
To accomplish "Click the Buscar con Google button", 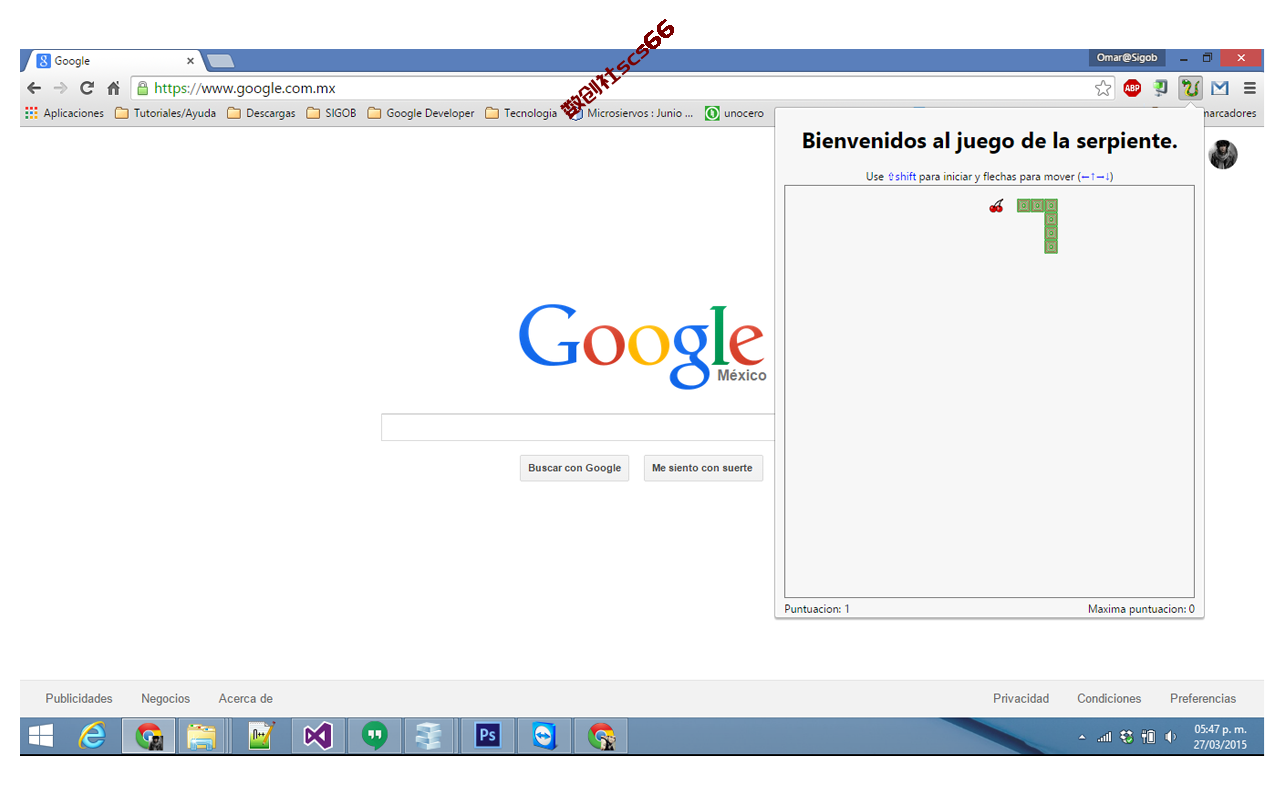I will pyautogui.click(x=574, y=468).
